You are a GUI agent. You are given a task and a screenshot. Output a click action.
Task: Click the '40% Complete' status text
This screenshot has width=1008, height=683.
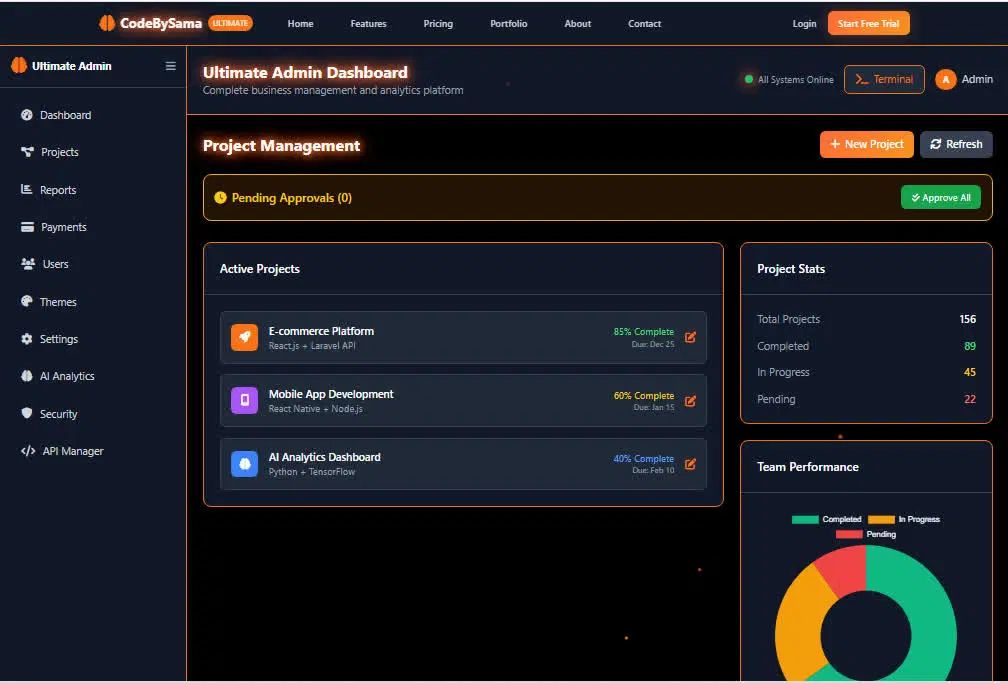point(644,459)
